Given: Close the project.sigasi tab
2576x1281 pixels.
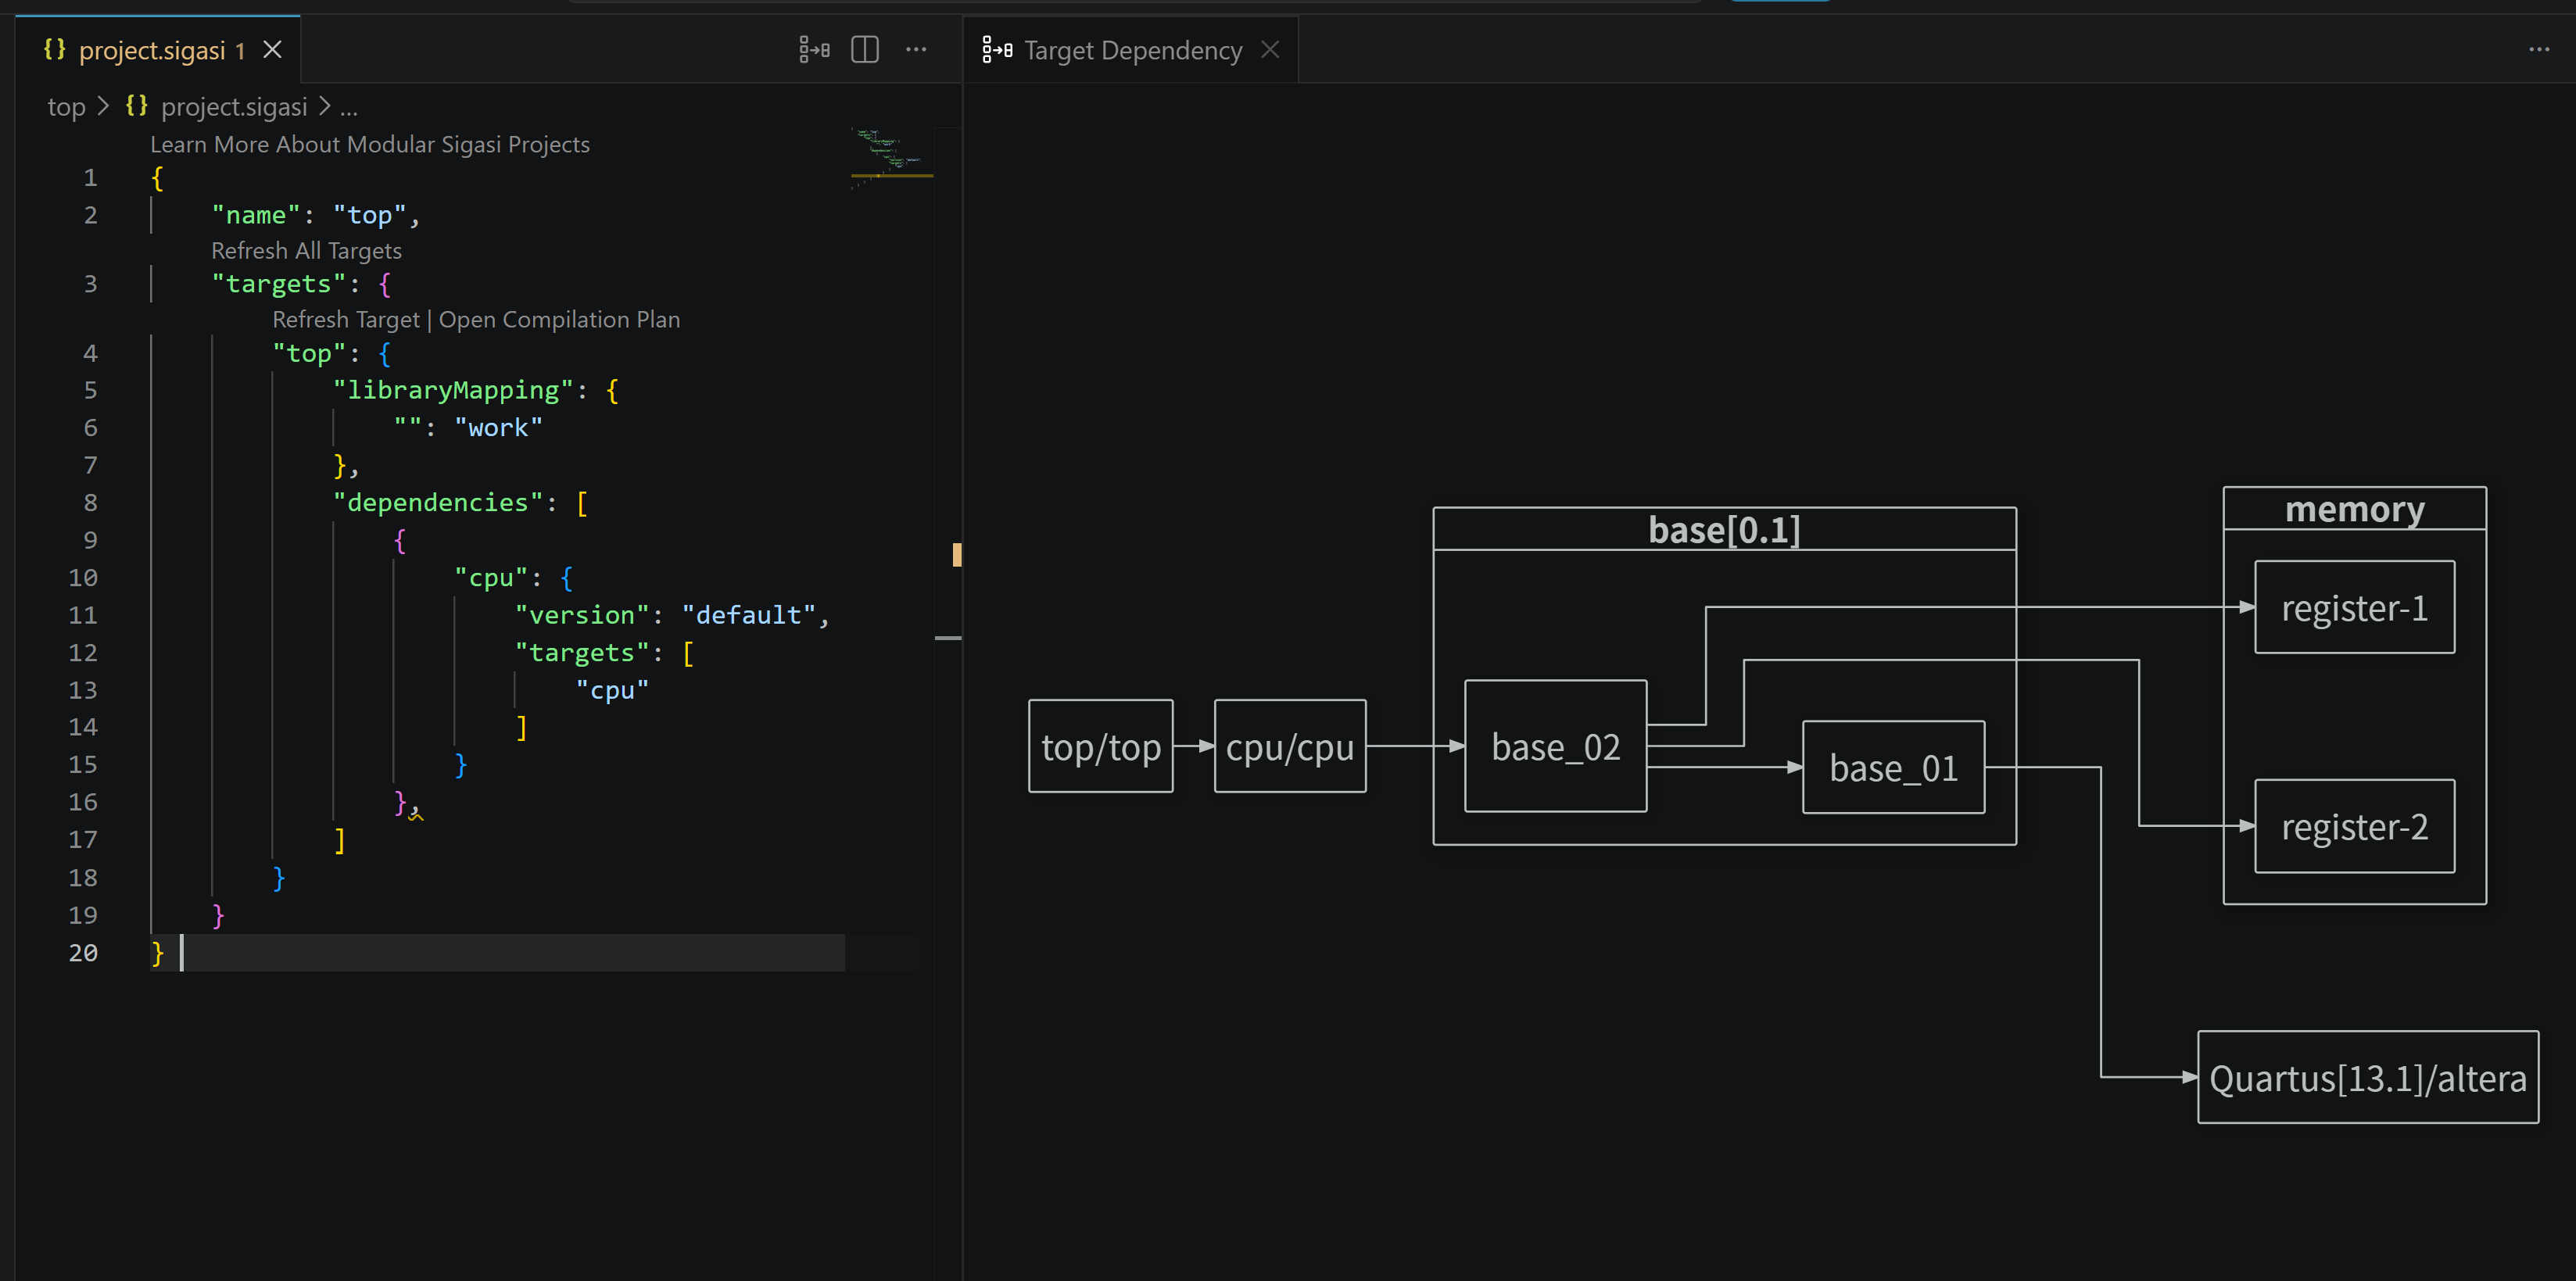Looking at the screenshot, I should click(x=272, y=49).
